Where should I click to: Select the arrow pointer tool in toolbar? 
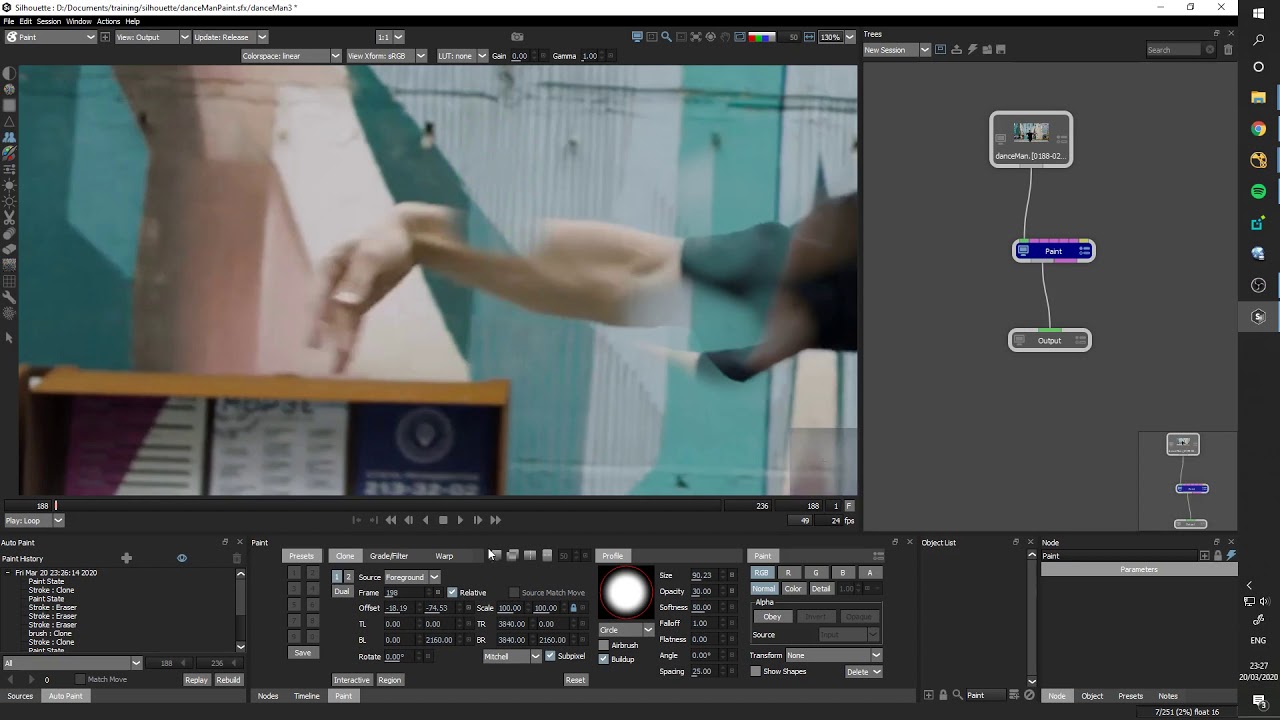pos(9,337)
